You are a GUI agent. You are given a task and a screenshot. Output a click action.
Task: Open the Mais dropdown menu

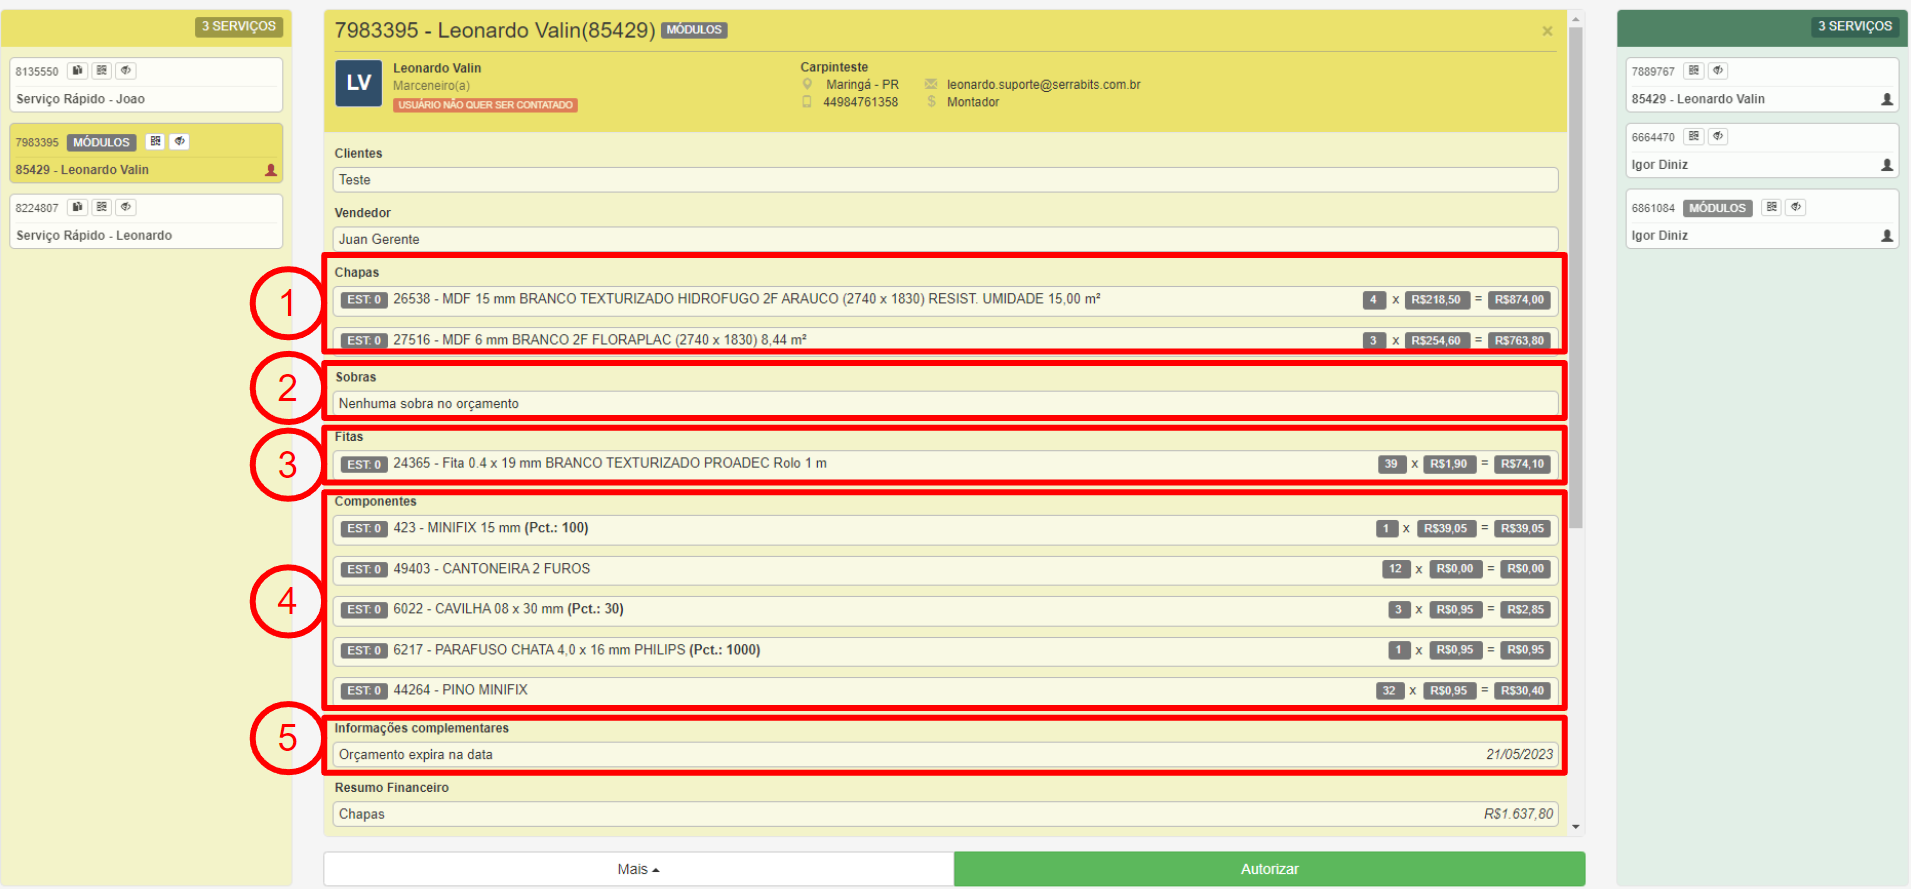click(638, 869)
